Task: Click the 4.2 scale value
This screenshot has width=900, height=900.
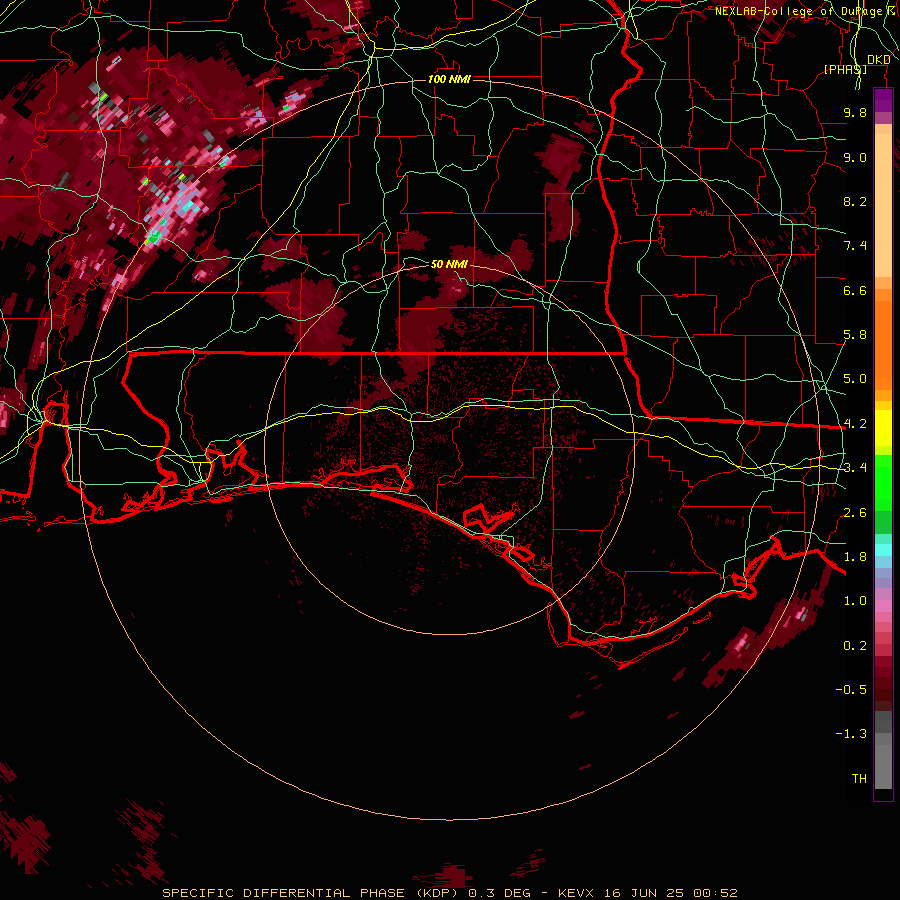Action: coord(855,424)
